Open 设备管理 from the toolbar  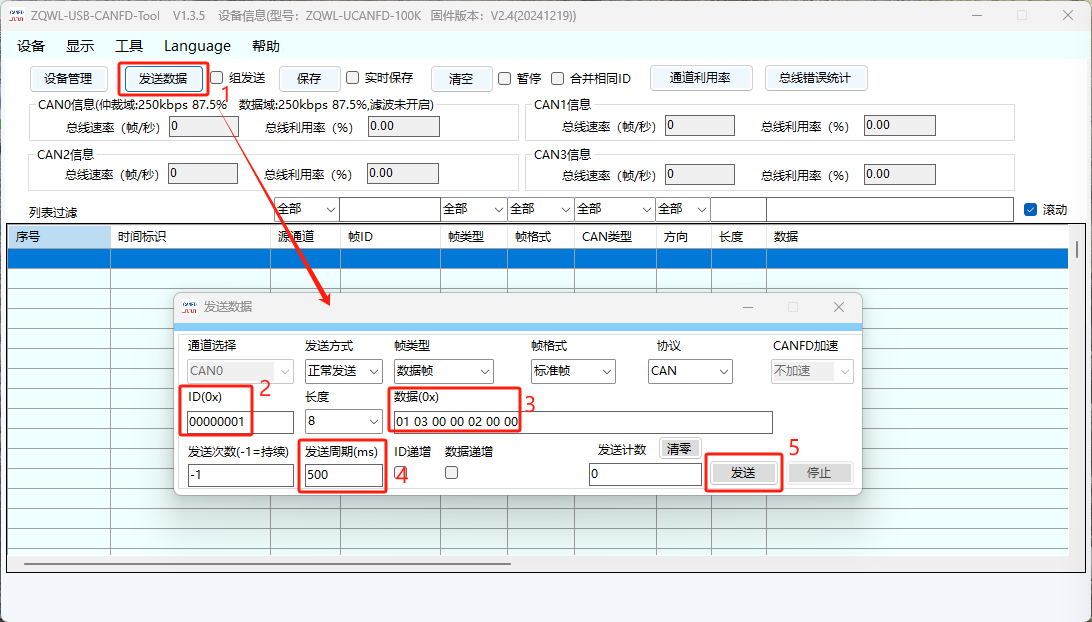click(68, 78)
